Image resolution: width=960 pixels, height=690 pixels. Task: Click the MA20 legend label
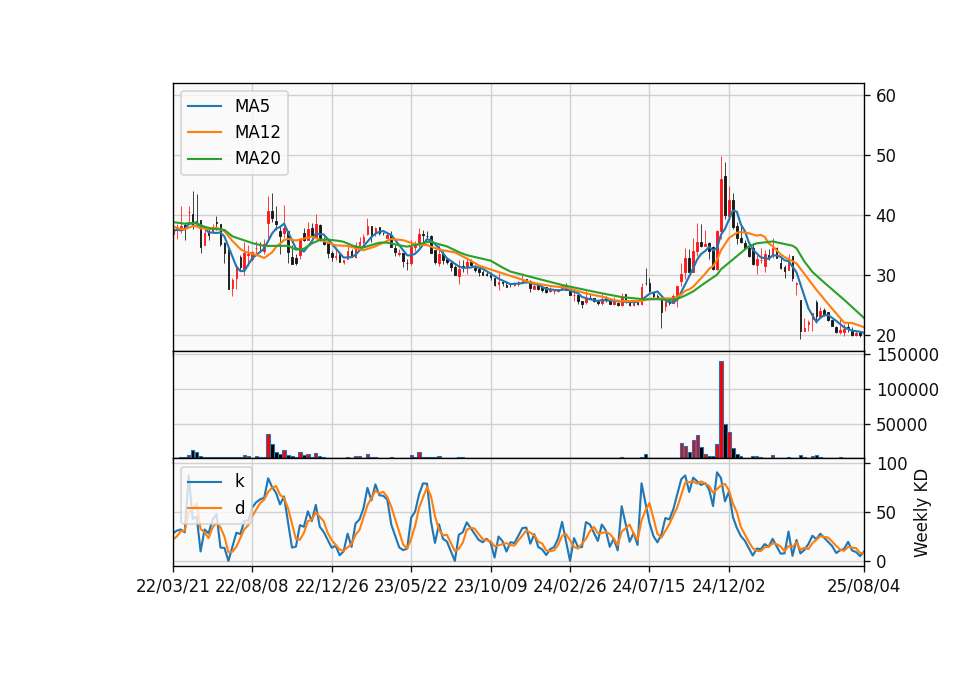(257, 158)
